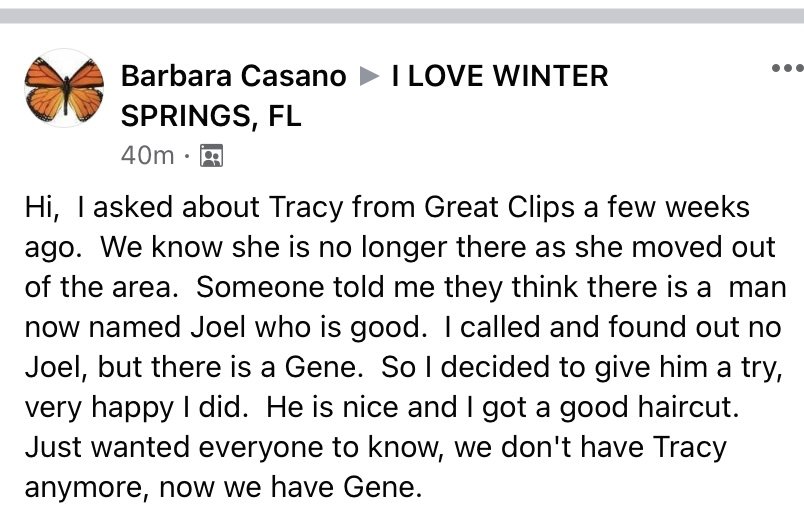Open the I LOVE WINTER group link

pos(500,76)
